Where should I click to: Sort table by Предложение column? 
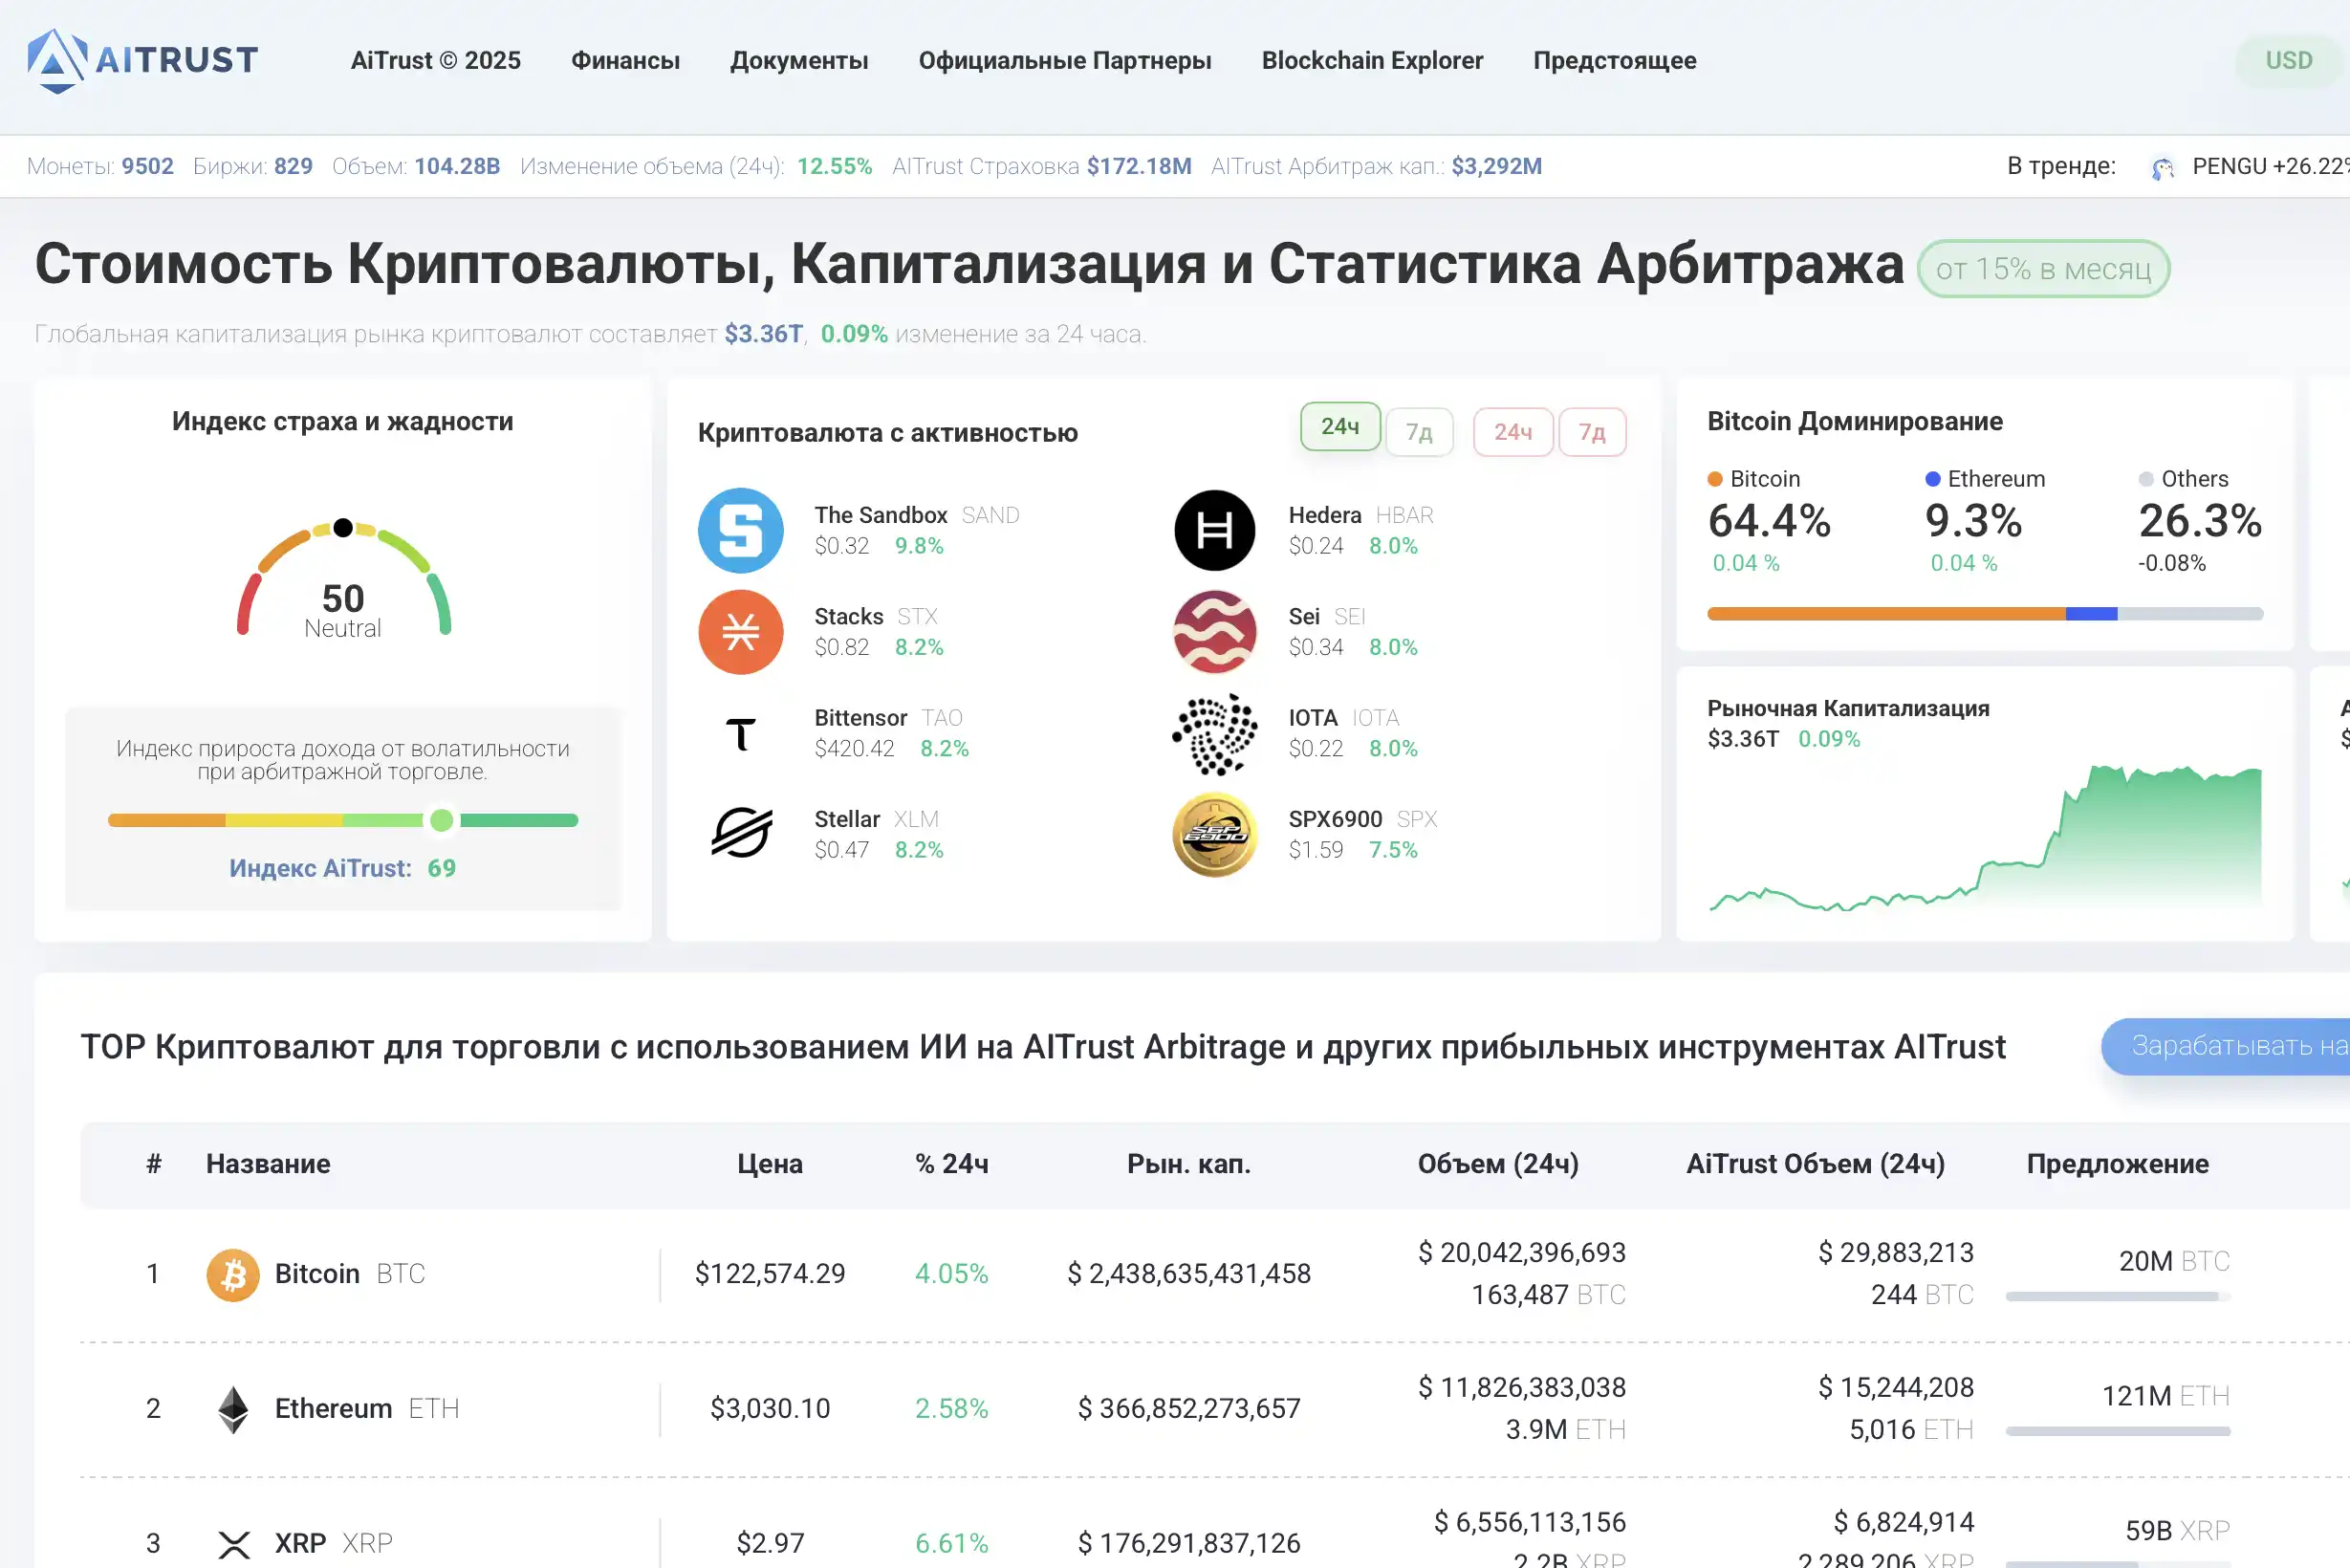point(2117,1164)
